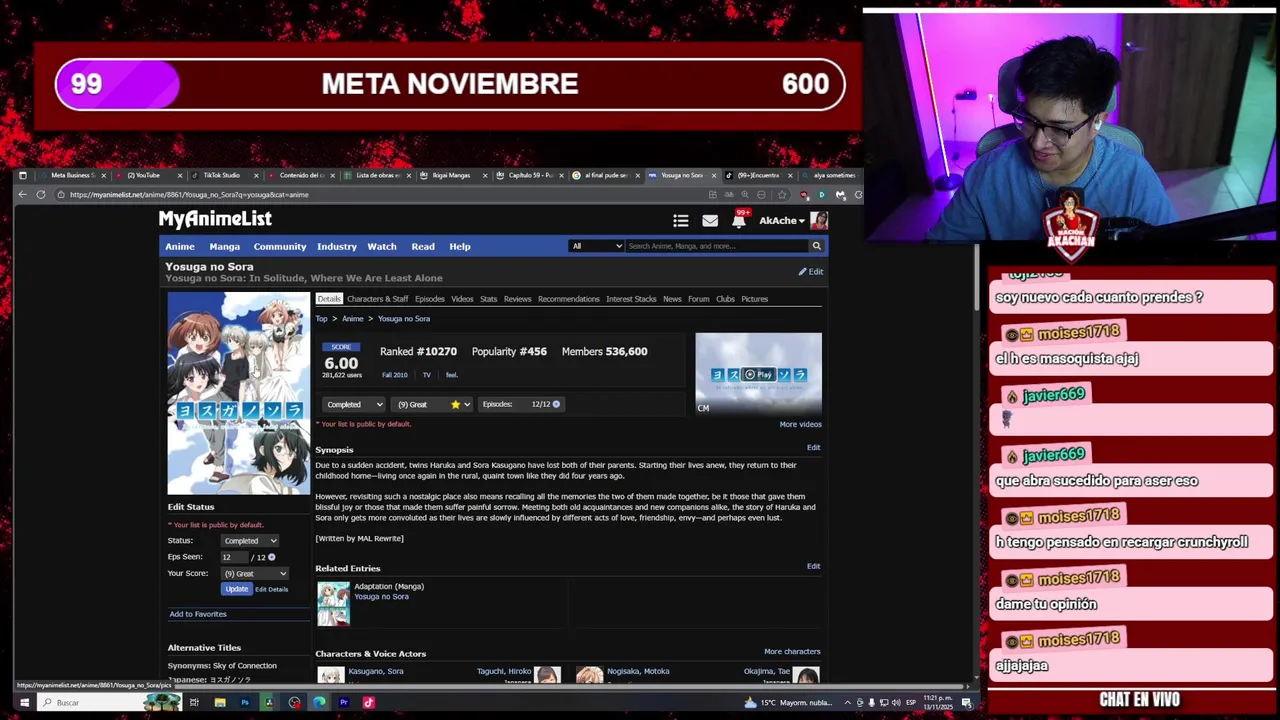Open the Manga menu in navigation bar

click(224, 246)
